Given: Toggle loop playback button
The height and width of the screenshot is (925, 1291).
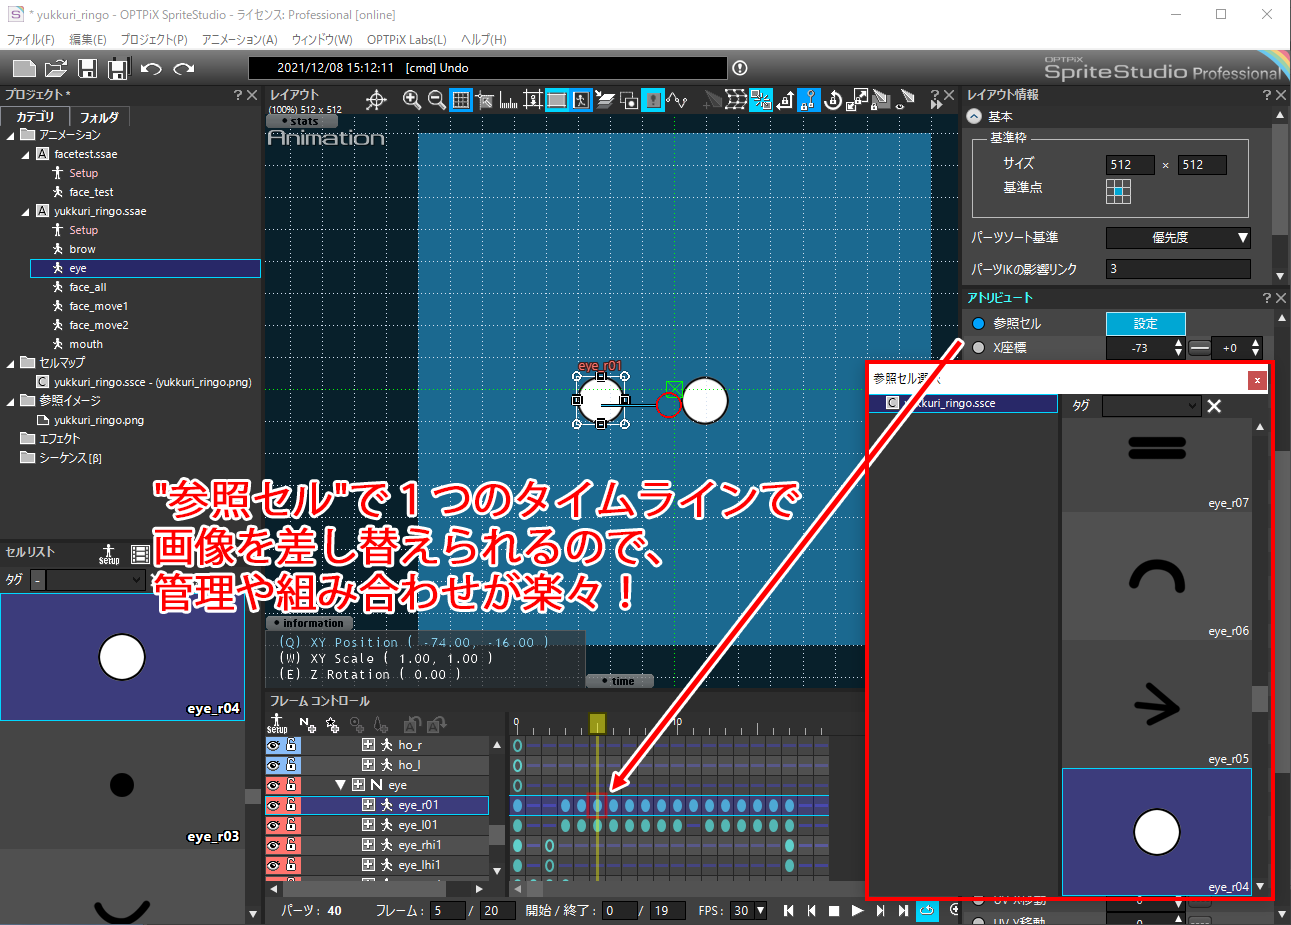Looking at the screenshot, I should click(927, 911).
